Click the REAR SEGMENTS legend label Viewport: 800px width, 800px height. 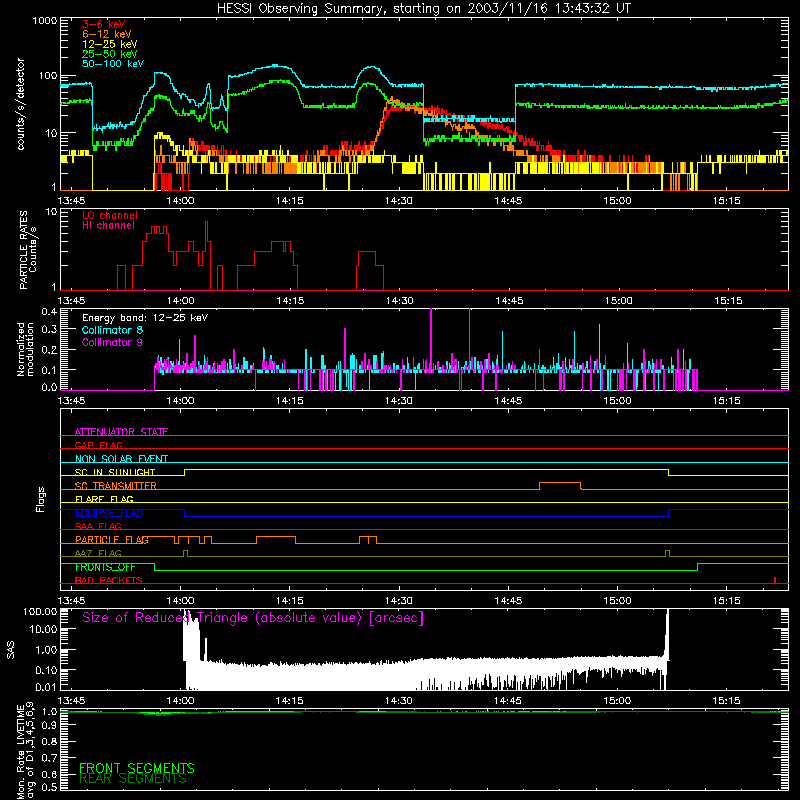point(133,779)
